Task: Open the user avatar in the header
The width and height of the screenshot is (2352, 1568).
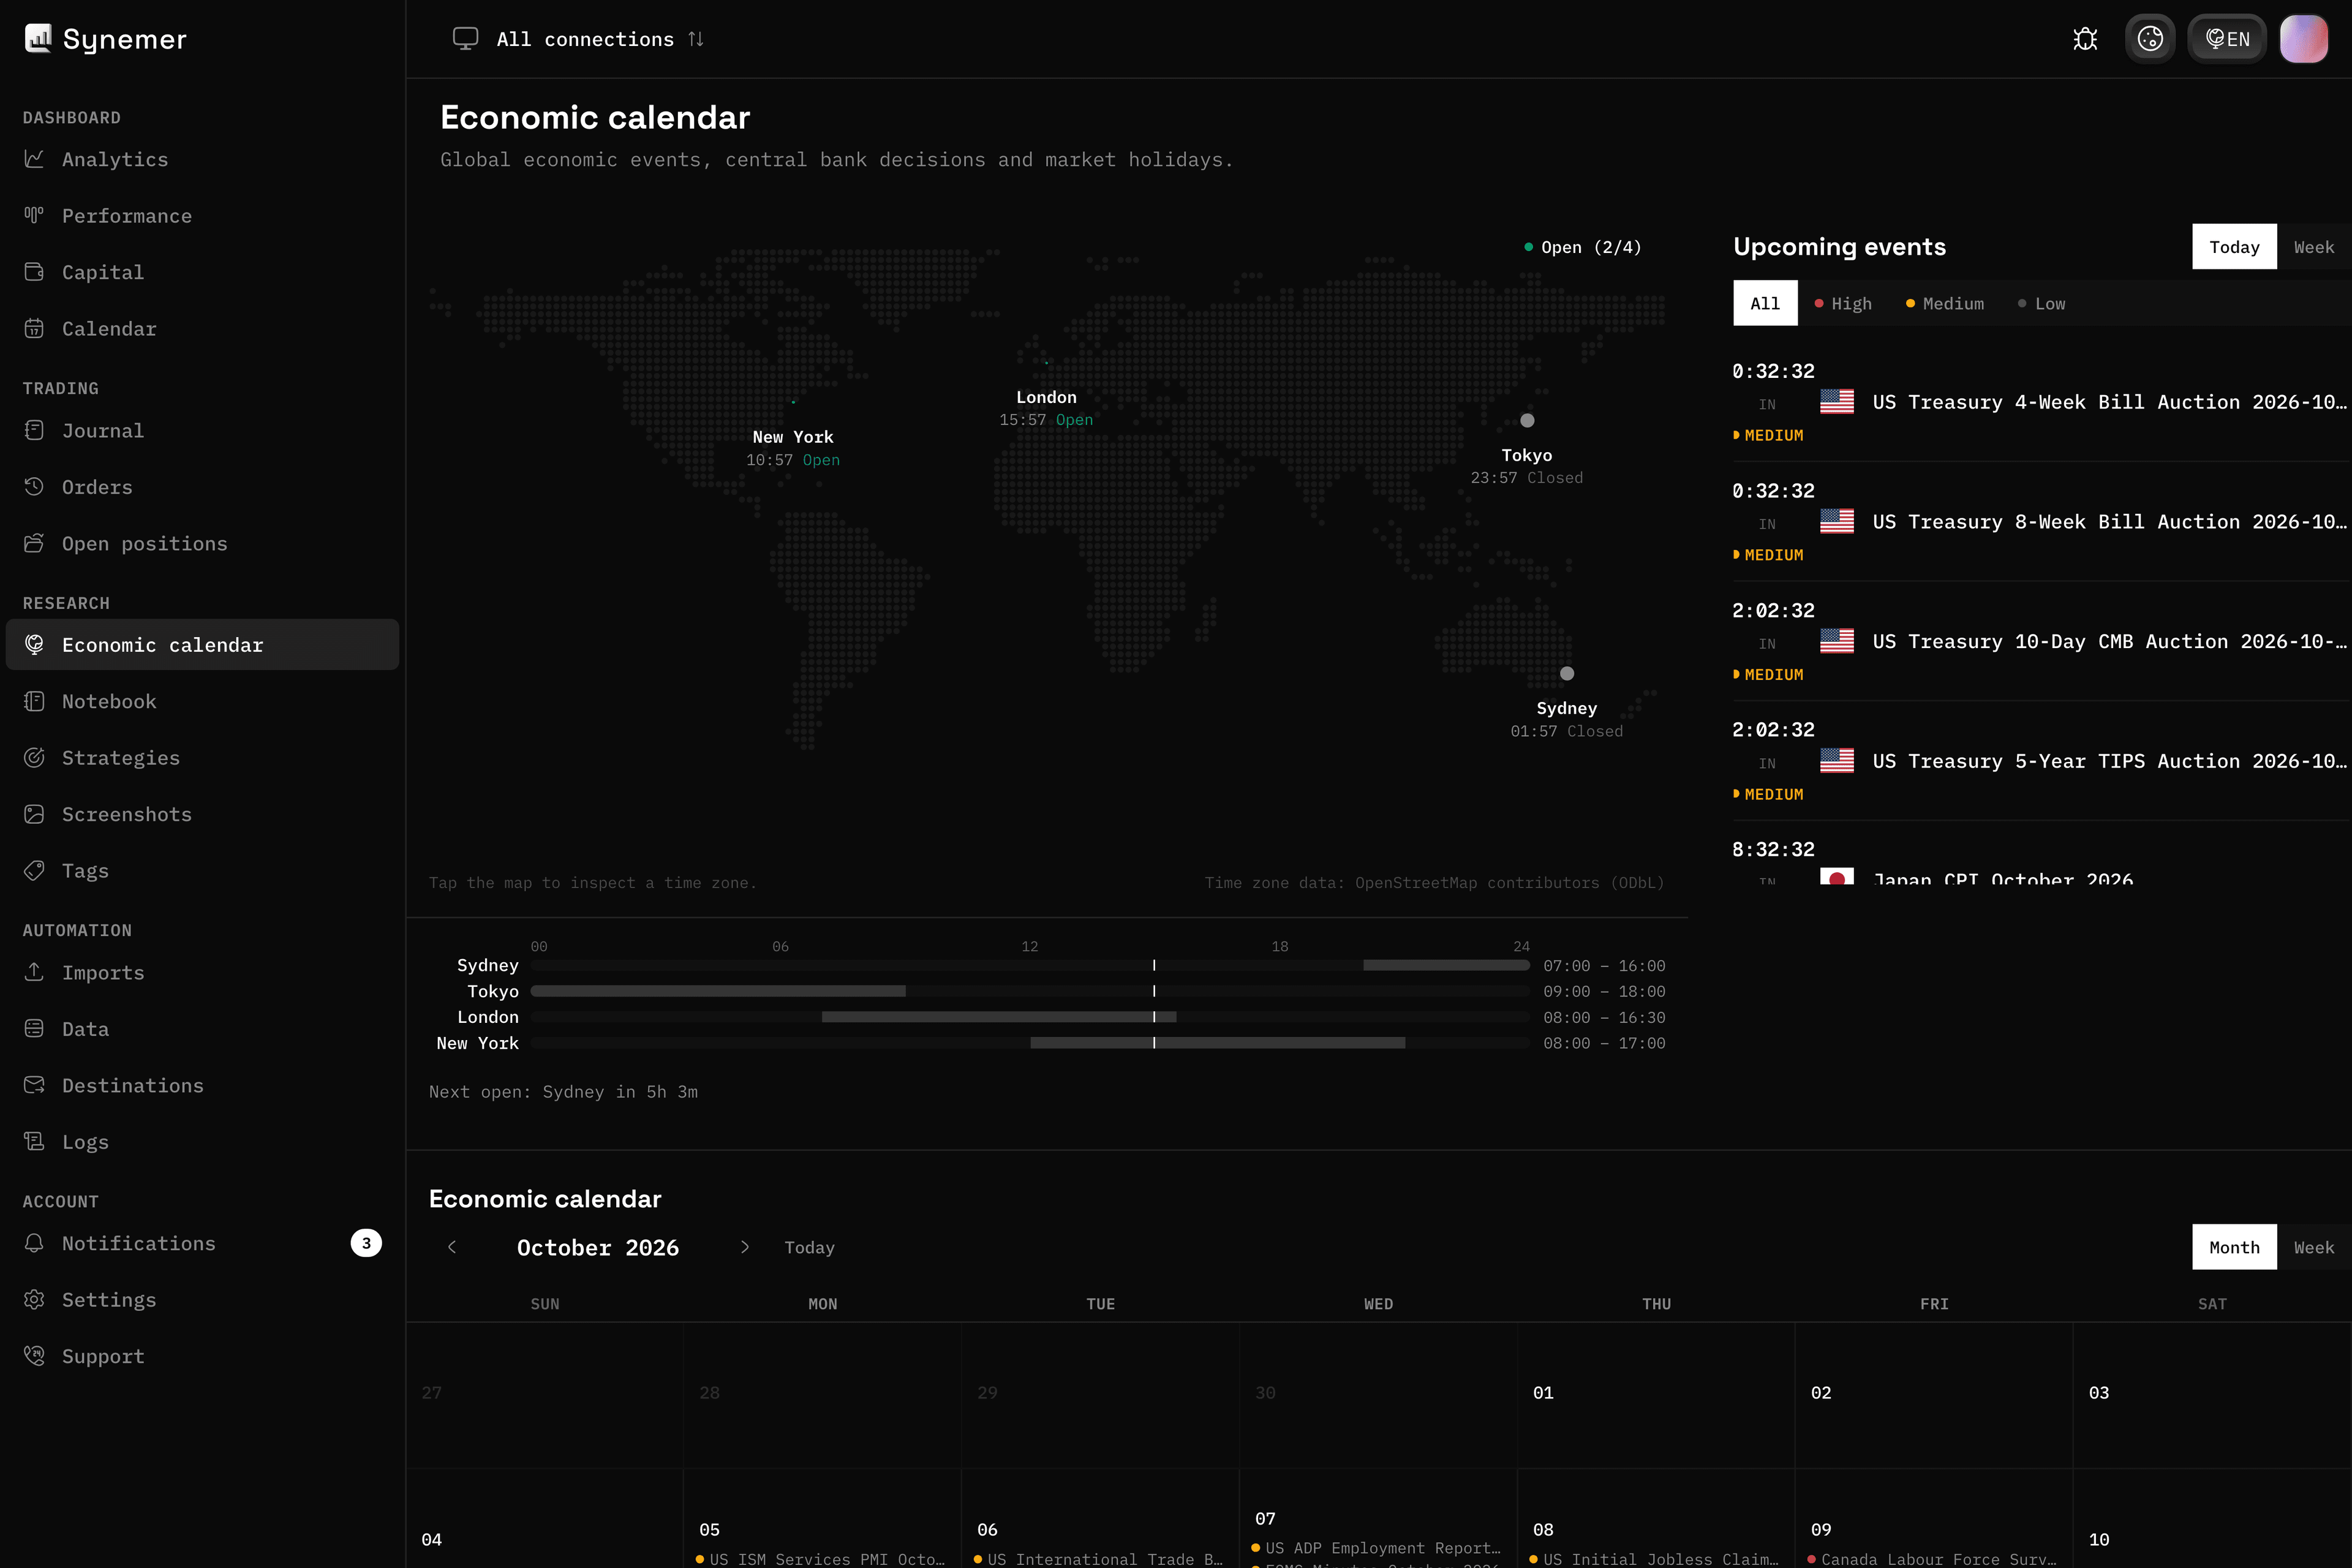Action: coord(2304,39)
